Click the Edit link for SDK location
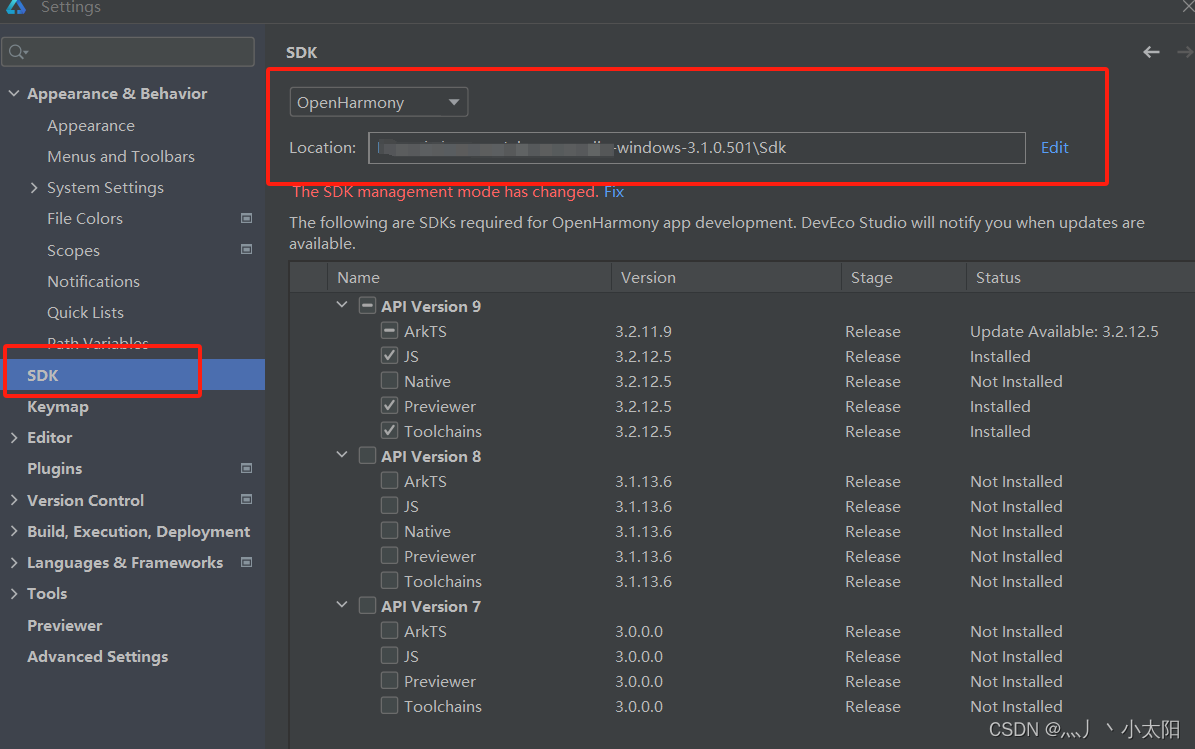 [1055, 147]
